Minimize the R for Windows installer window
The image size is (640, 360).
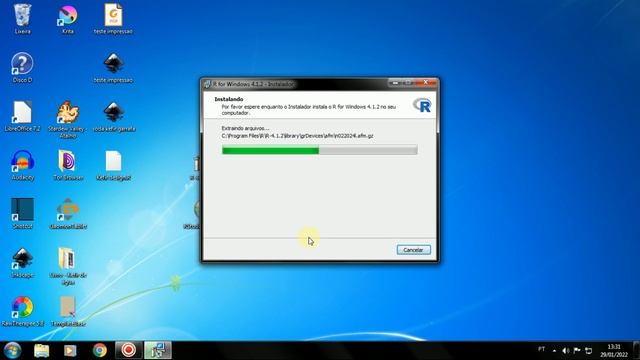coord(394,83)
